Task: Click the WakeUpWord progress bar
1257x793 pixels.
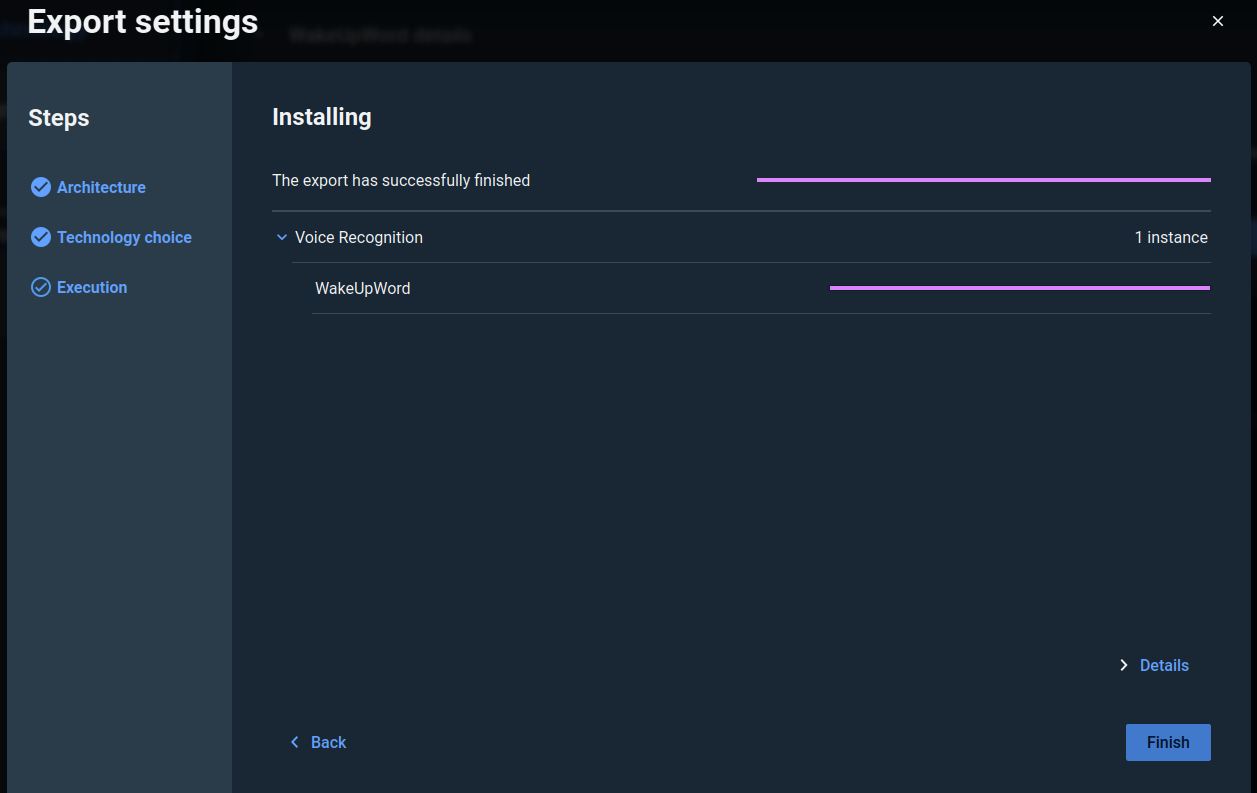Action: pos(1019,288)
